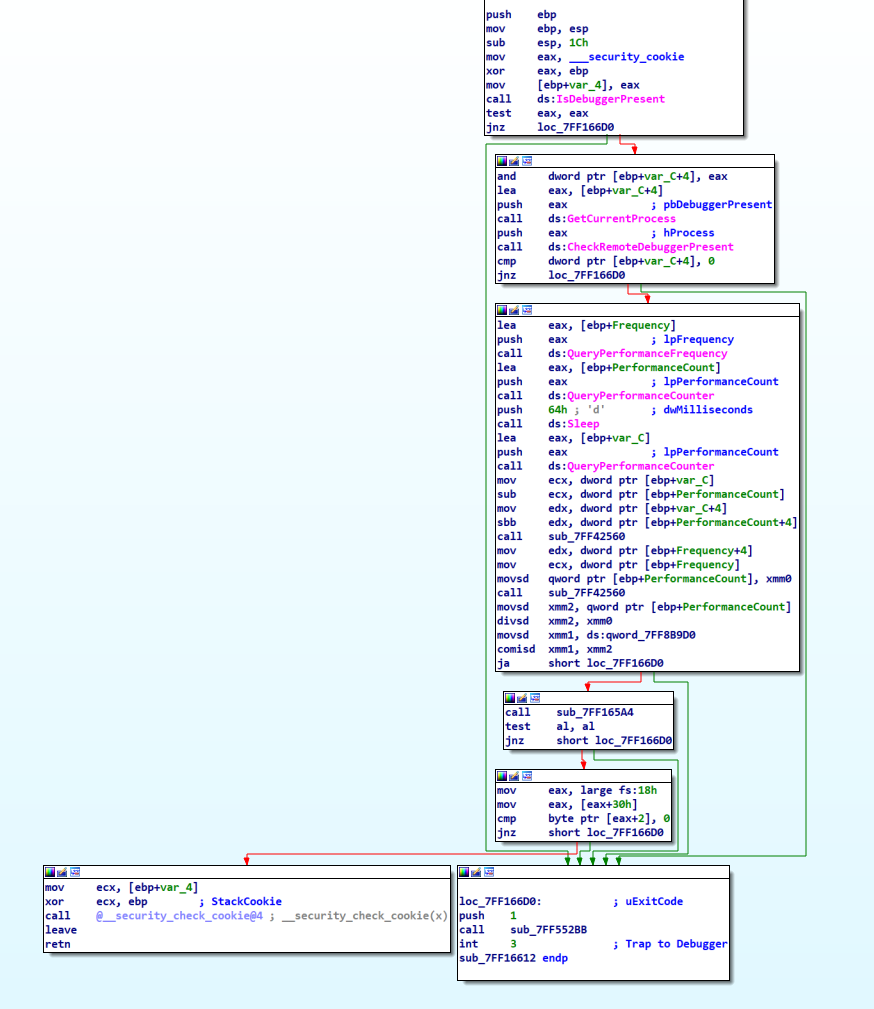Click the ds:Sleep call target
874x1009 pixels.
583,424
